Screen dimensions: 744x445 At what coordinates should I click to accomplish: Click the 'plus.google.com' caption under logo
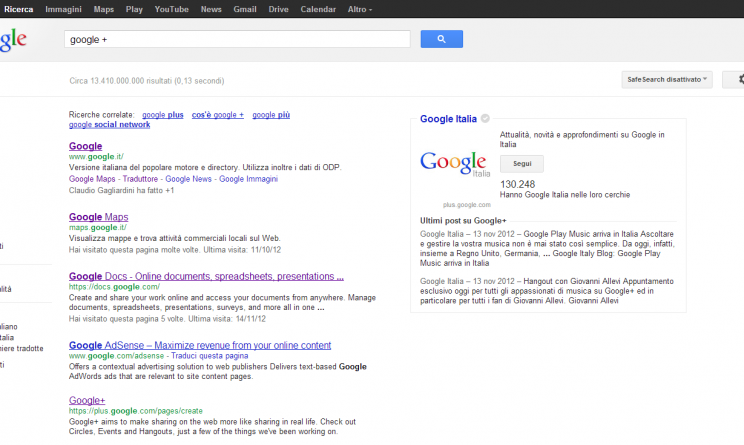coord(467,205)
